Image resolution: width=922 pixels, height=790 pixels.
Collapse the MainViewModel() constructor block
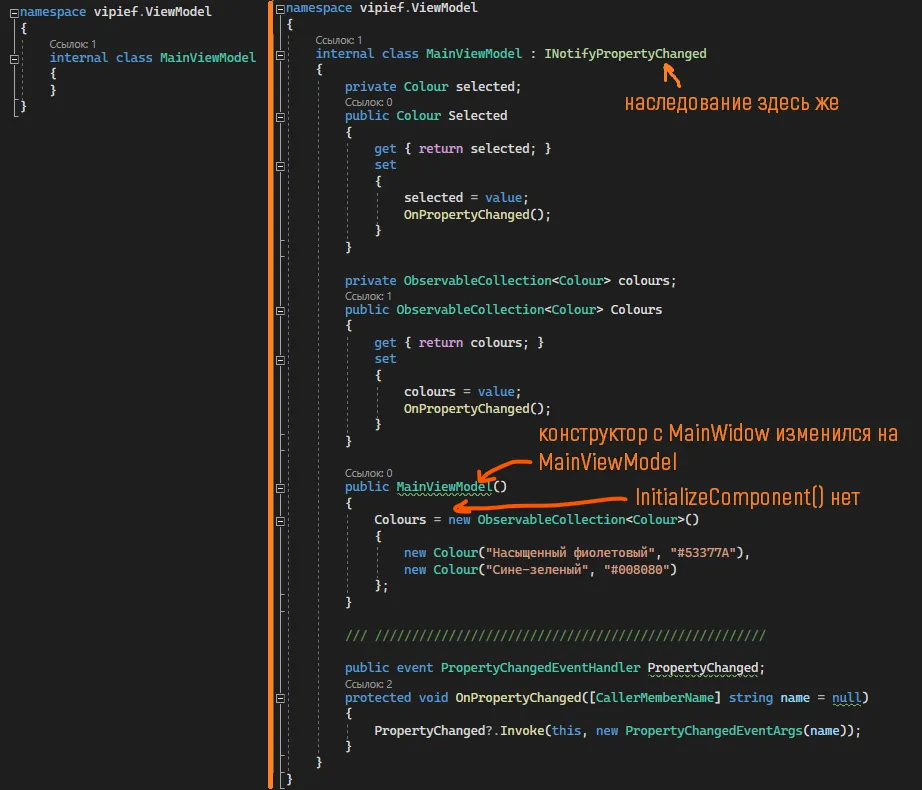280,488
